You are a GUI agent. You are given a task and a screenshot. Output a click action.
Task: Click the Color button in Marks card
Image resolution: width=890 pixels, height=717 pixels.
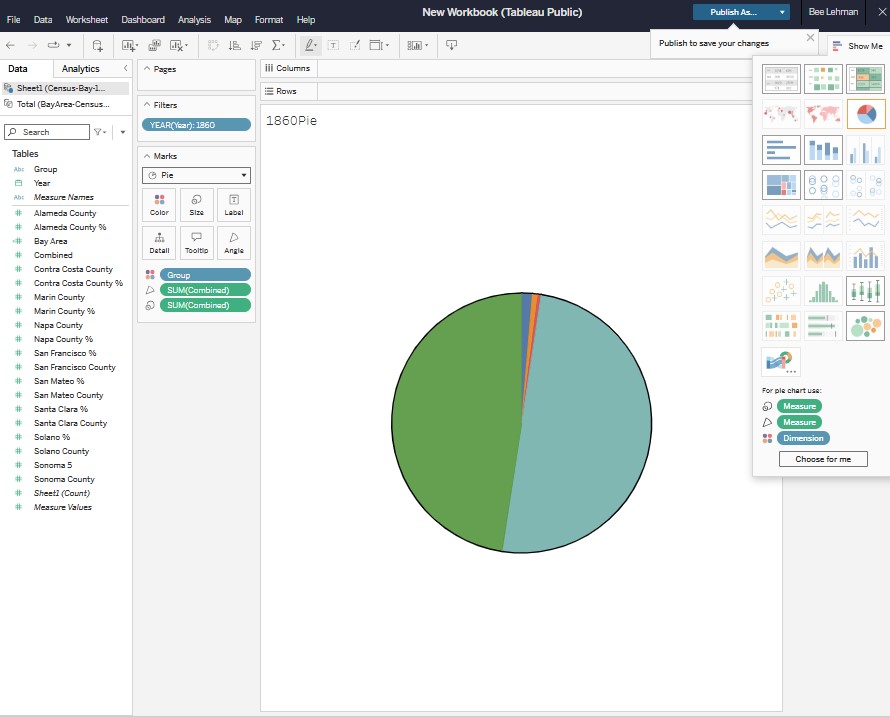(159, 204)
